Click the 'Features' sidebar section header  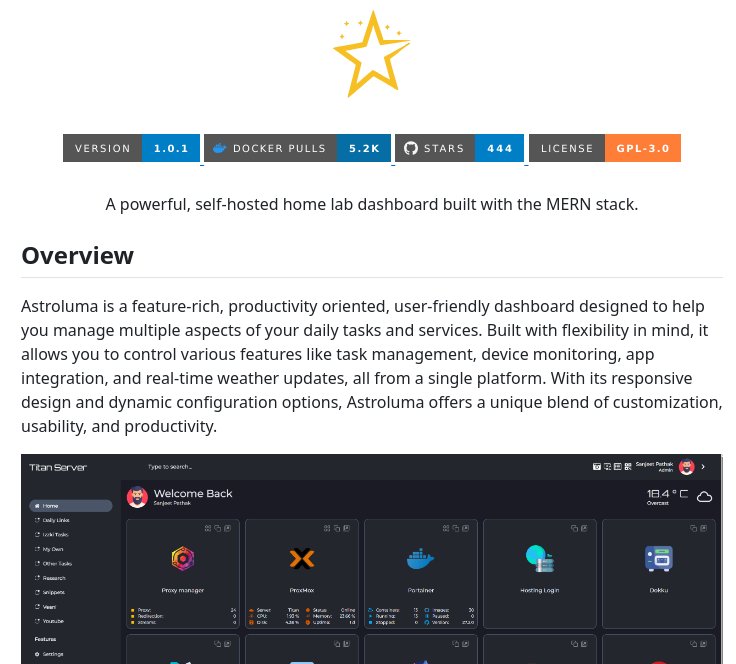[45, 639]
